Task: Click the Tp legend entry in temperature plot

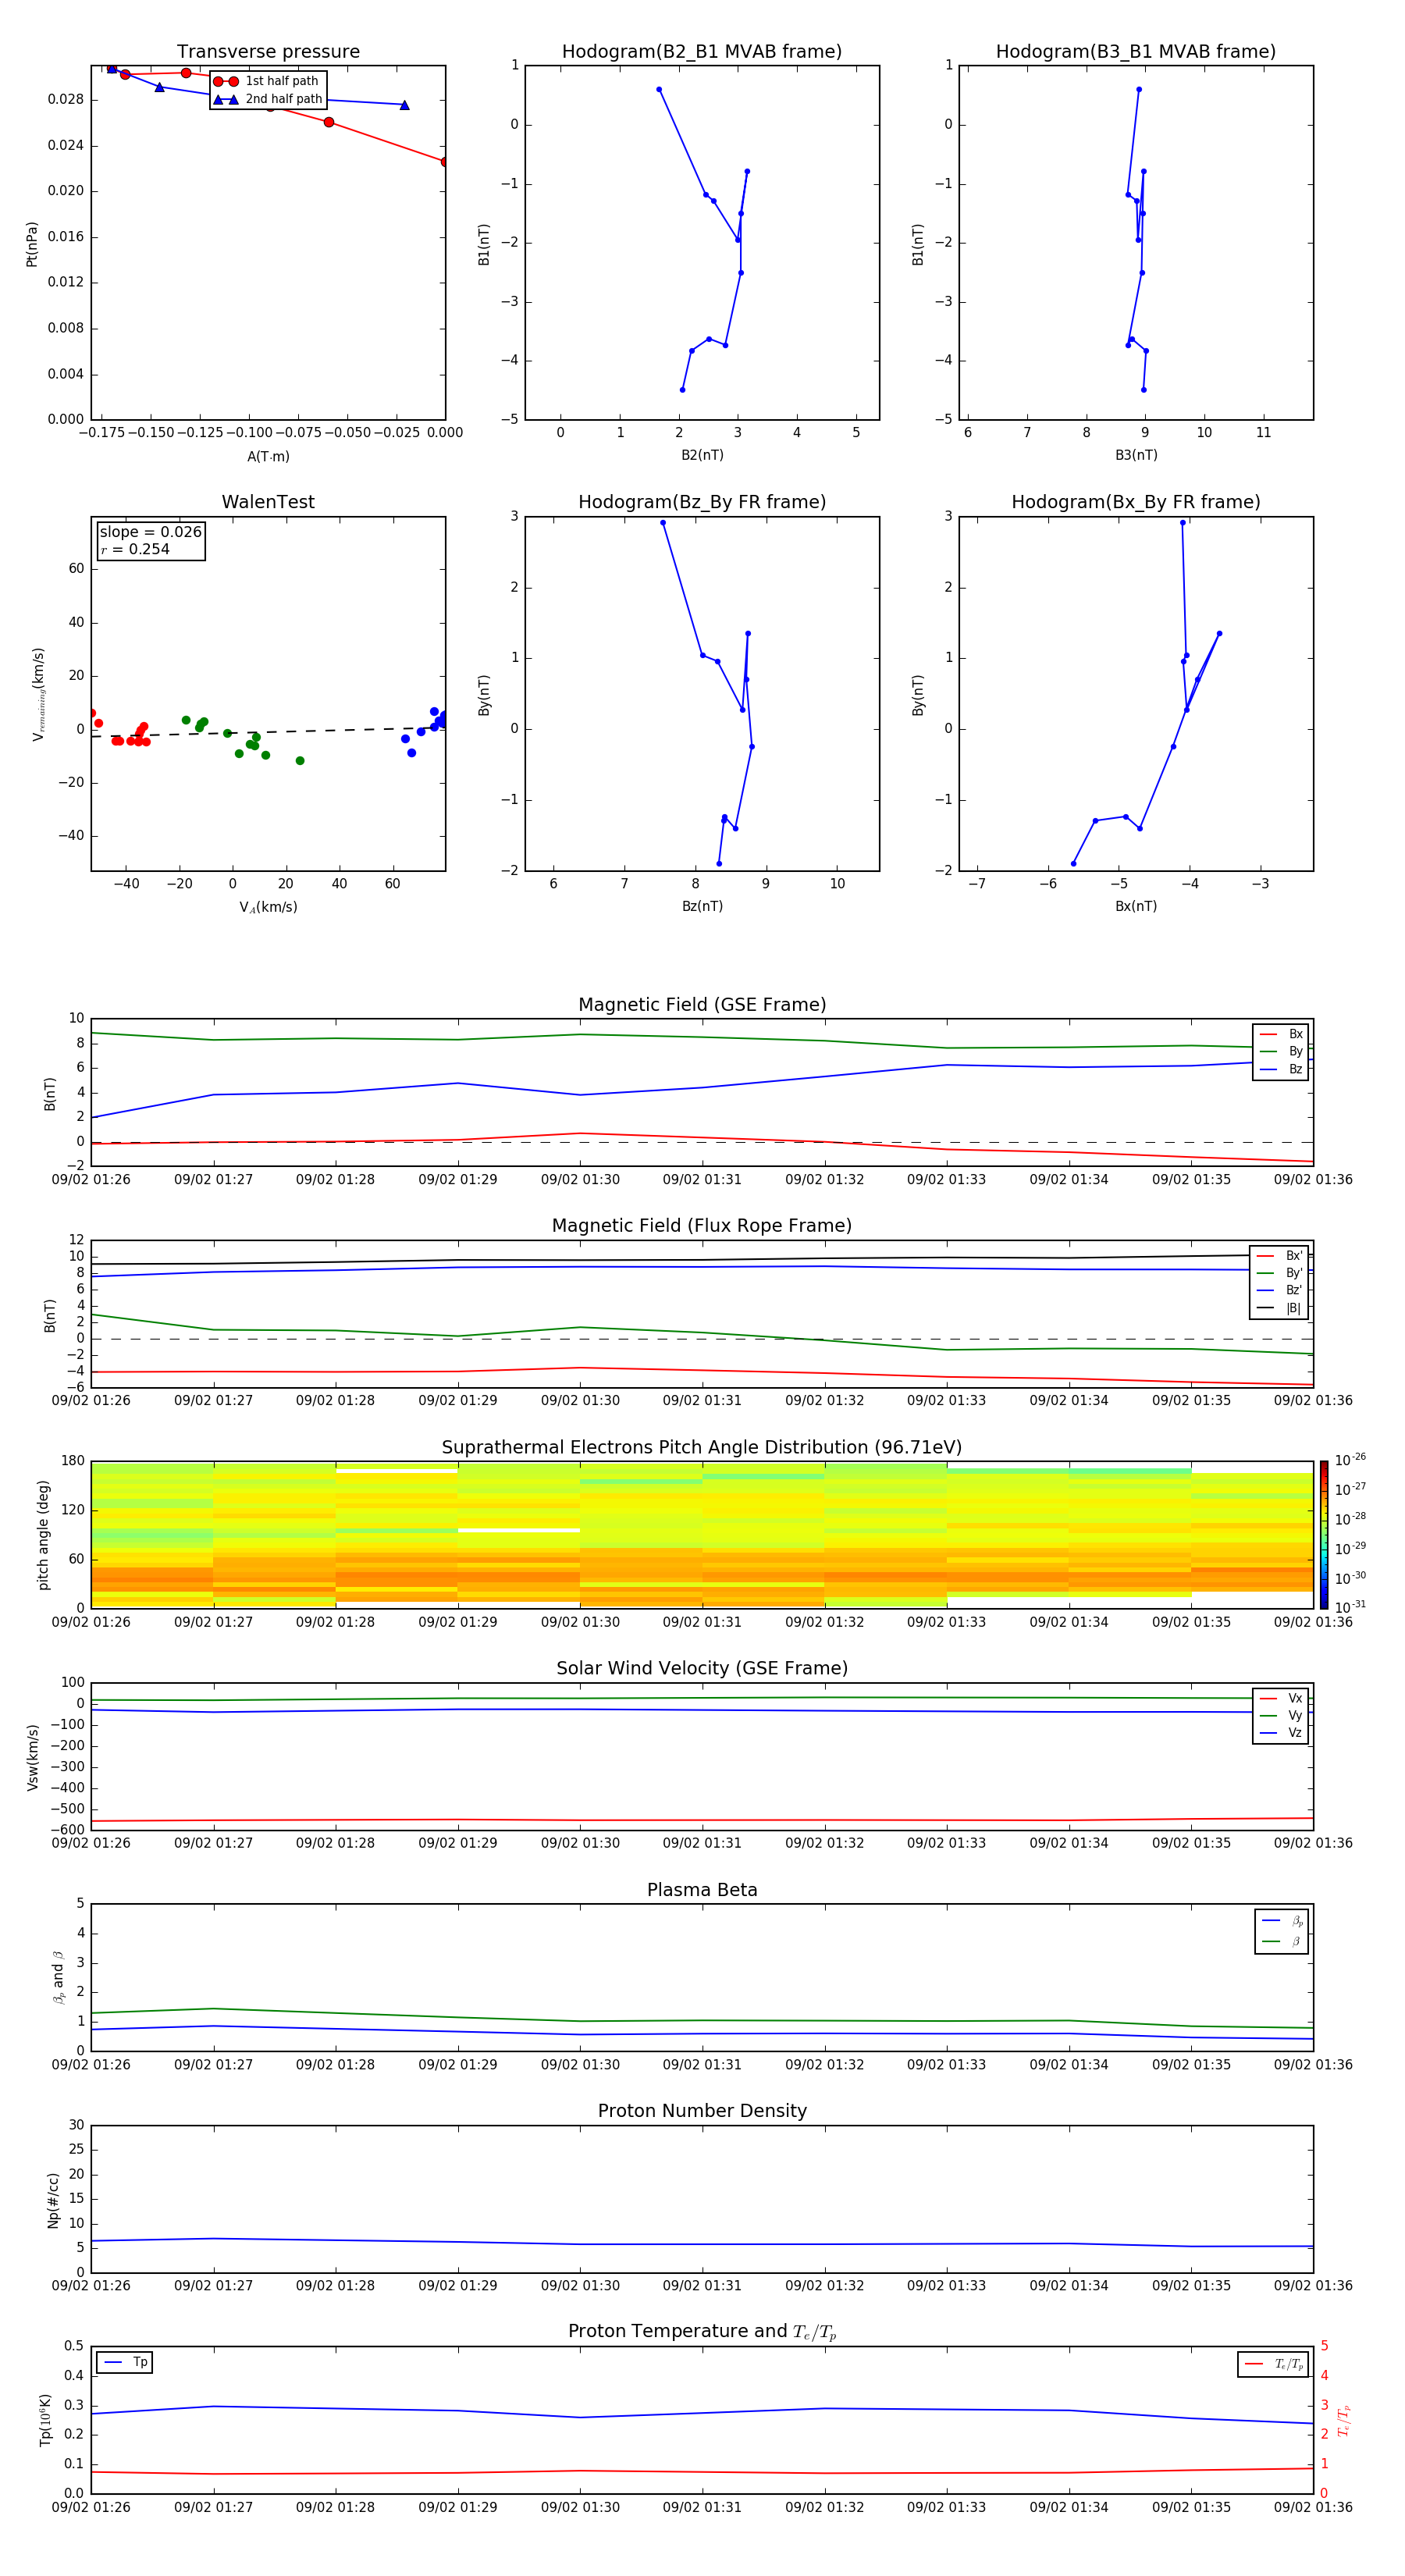Action: 125,2362
